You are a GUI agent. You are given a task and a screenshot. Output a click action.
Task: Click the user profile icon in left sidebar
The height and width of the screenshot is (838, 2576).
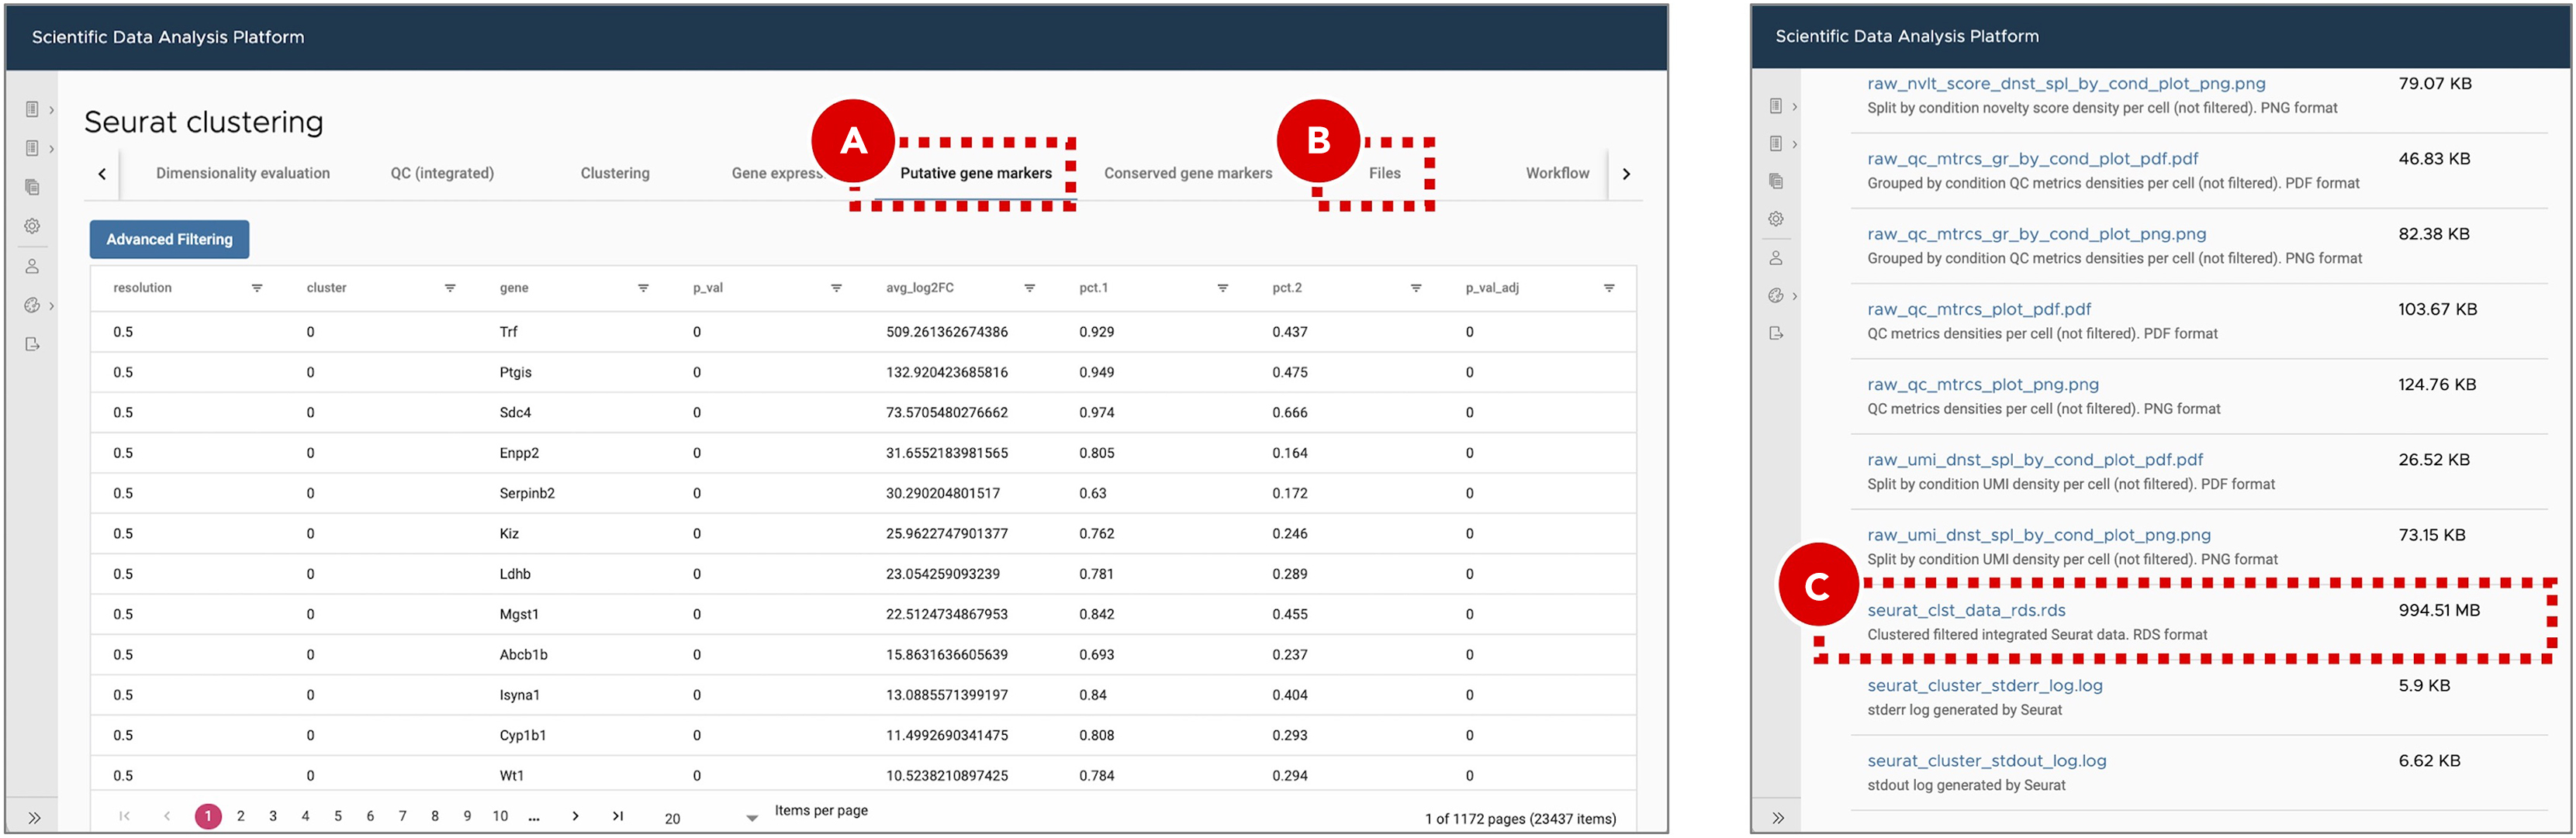coord(32,266)
